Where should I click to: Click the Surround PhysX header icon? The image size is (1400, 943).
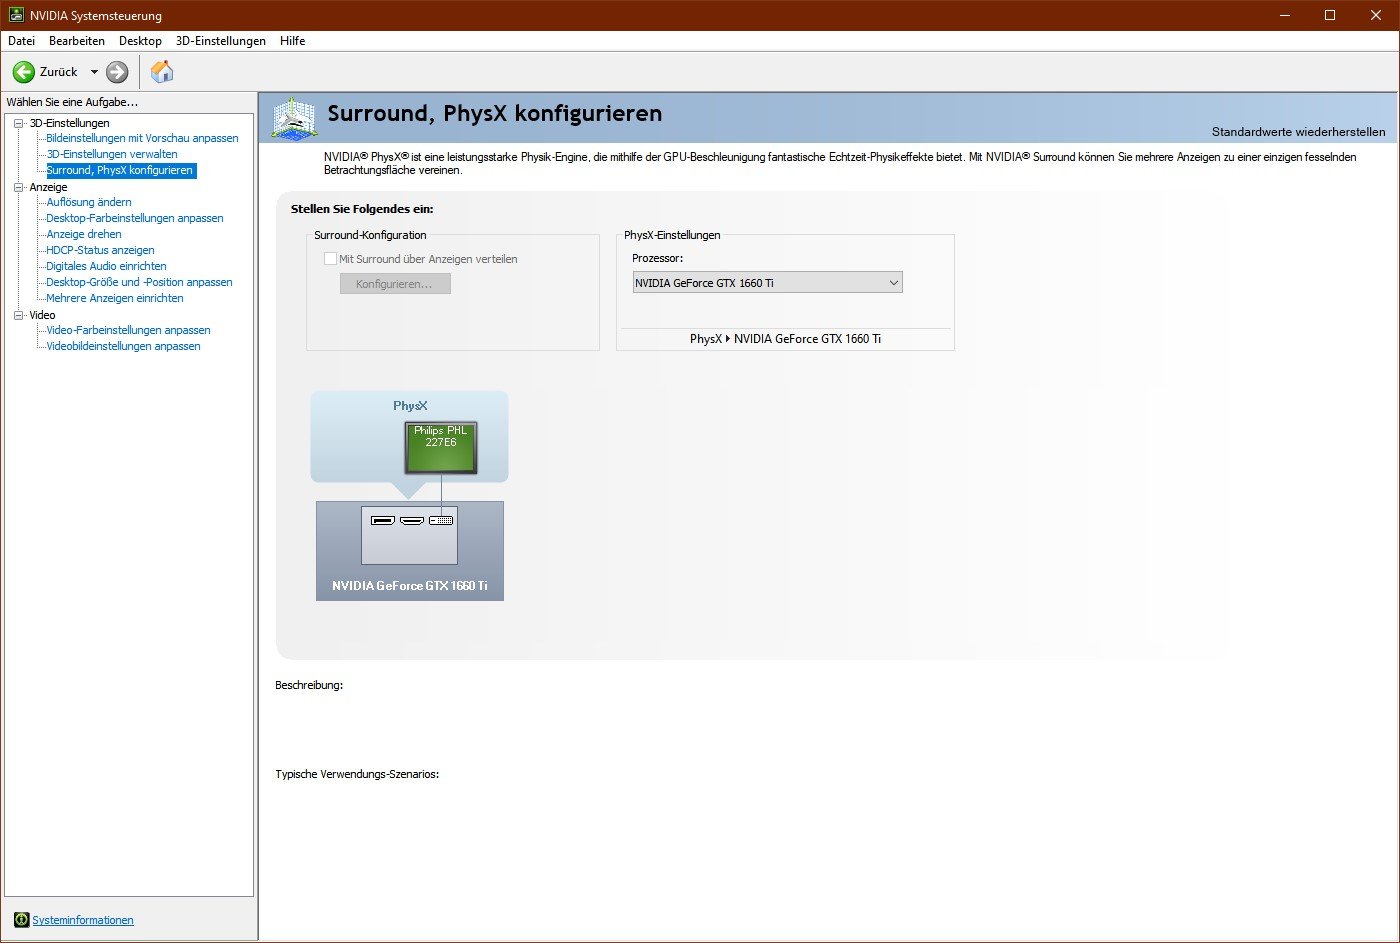[x=293, y=119]
